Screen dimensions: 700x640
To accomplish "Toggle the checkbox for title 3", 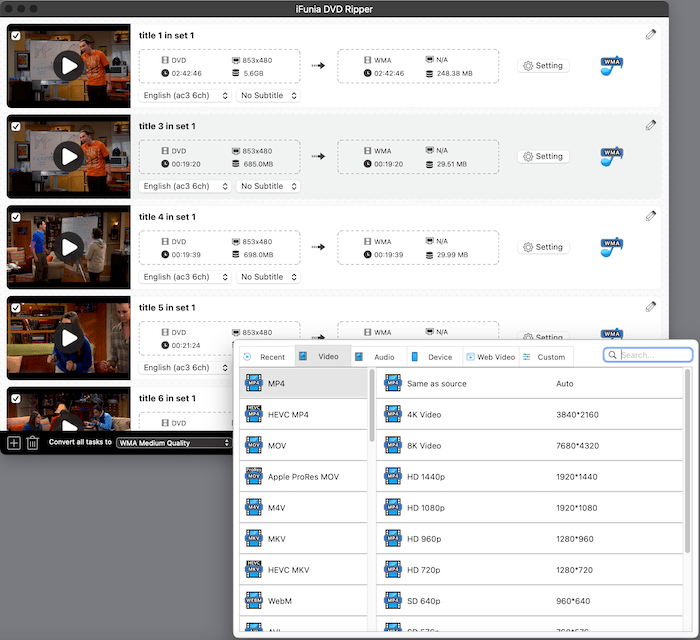I will (x=15, y=126).
